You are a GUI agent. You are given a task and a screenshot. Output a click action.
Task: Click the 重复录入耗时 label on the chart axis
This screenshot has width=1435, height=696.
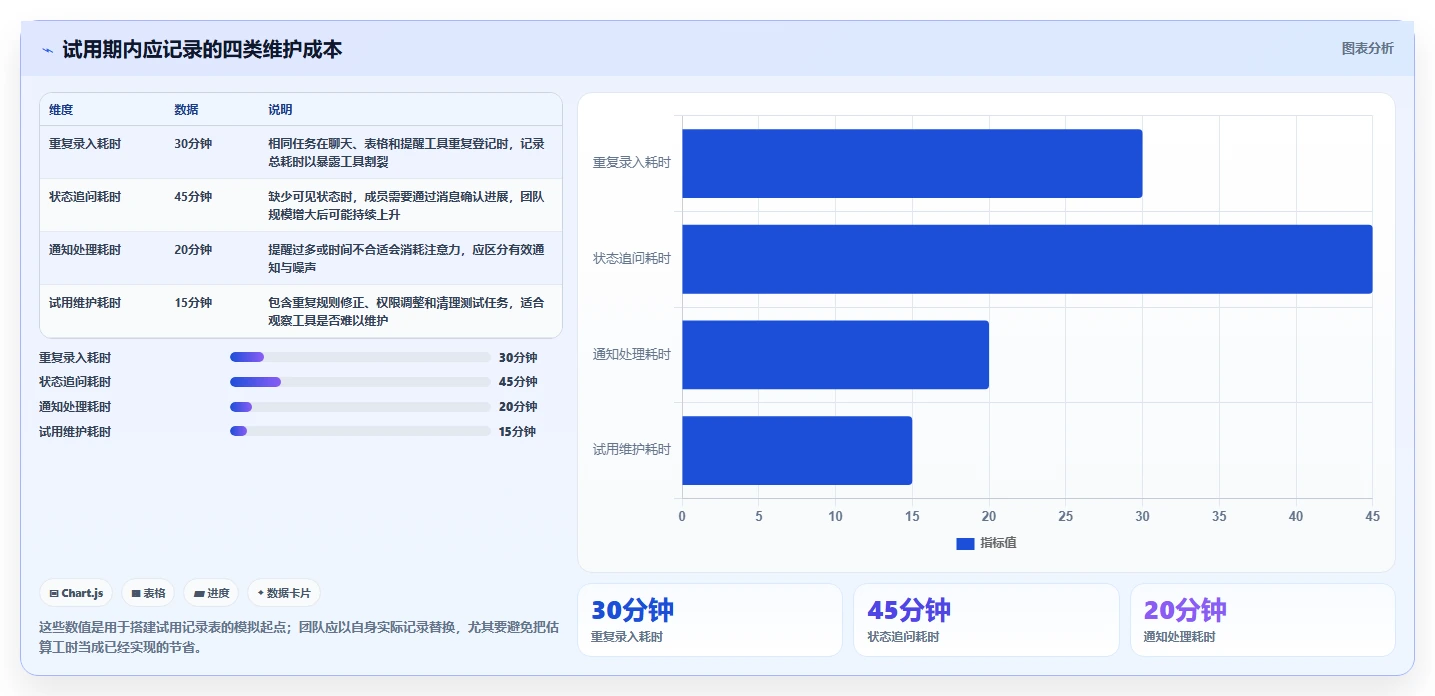pyautogui.click(x=632, y=162)
